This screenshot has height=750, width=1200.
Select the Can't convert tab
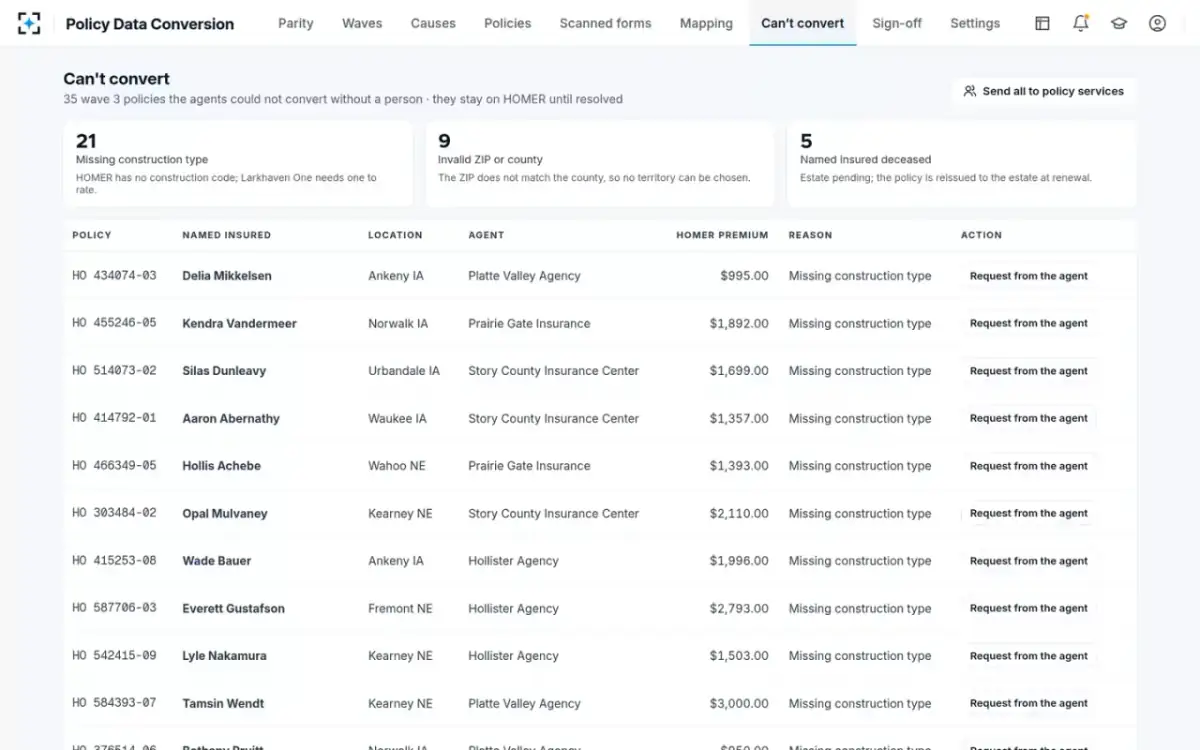pos(803,23)
